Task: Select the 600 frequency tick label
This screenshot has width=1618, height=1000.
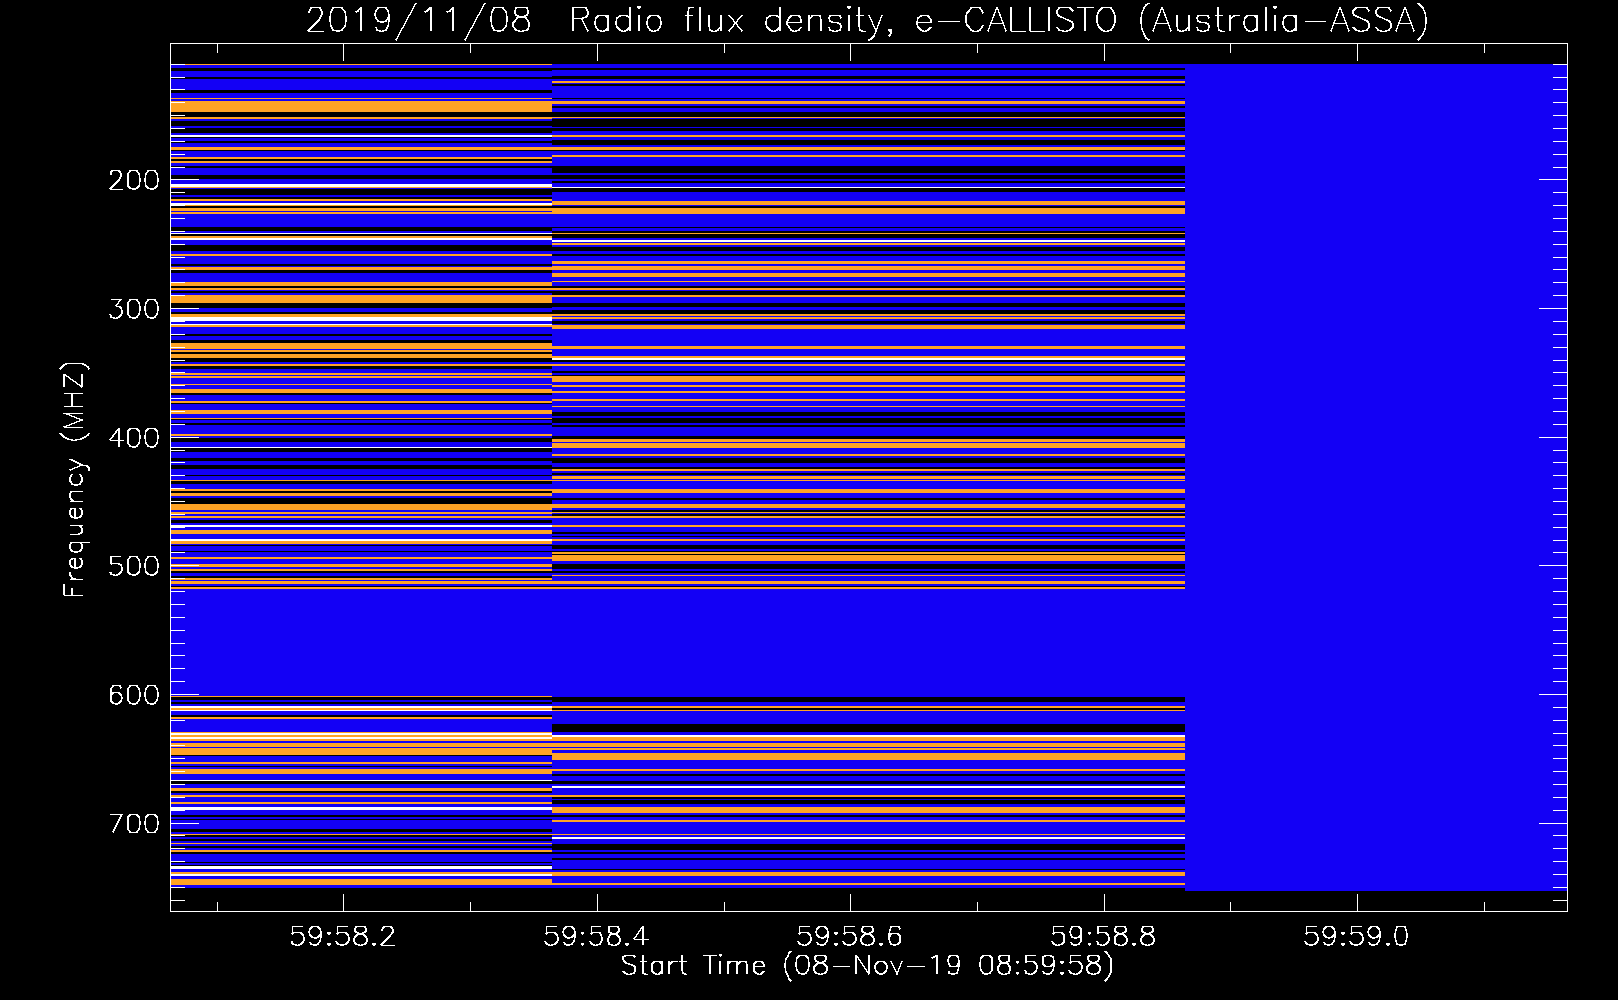Action: 134,695
